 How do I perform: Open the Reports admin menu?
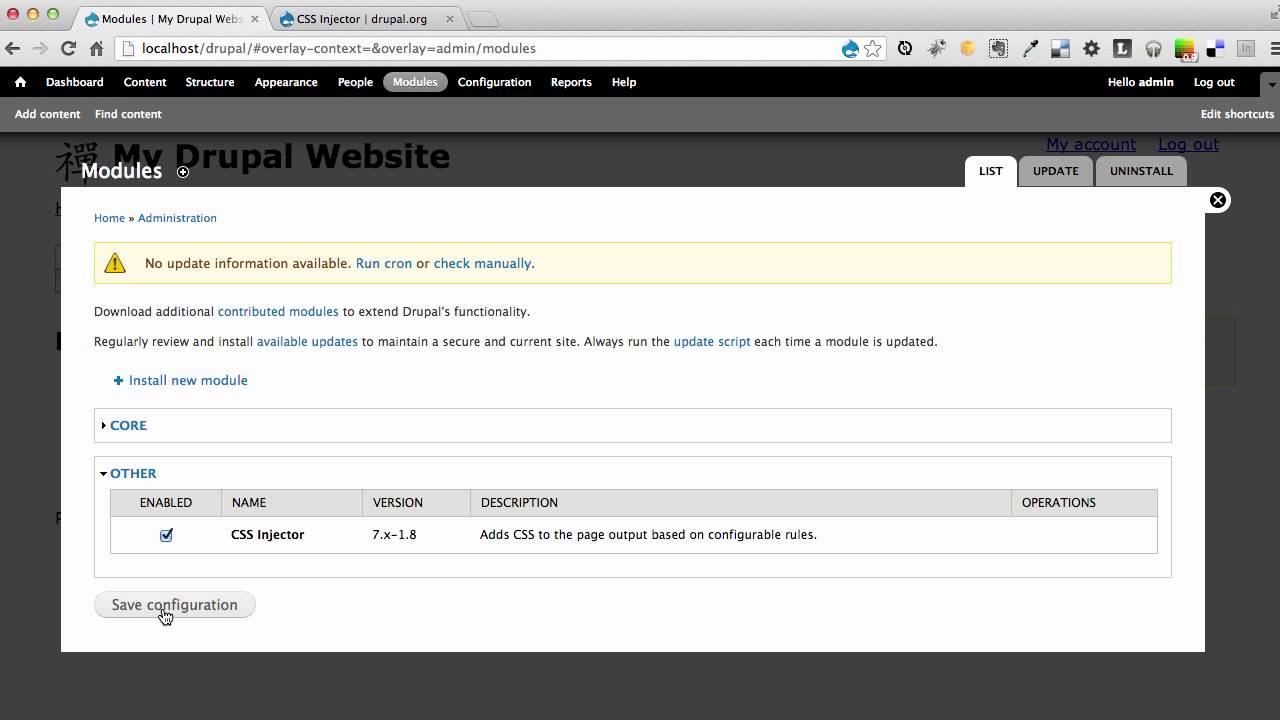(571, 82)
